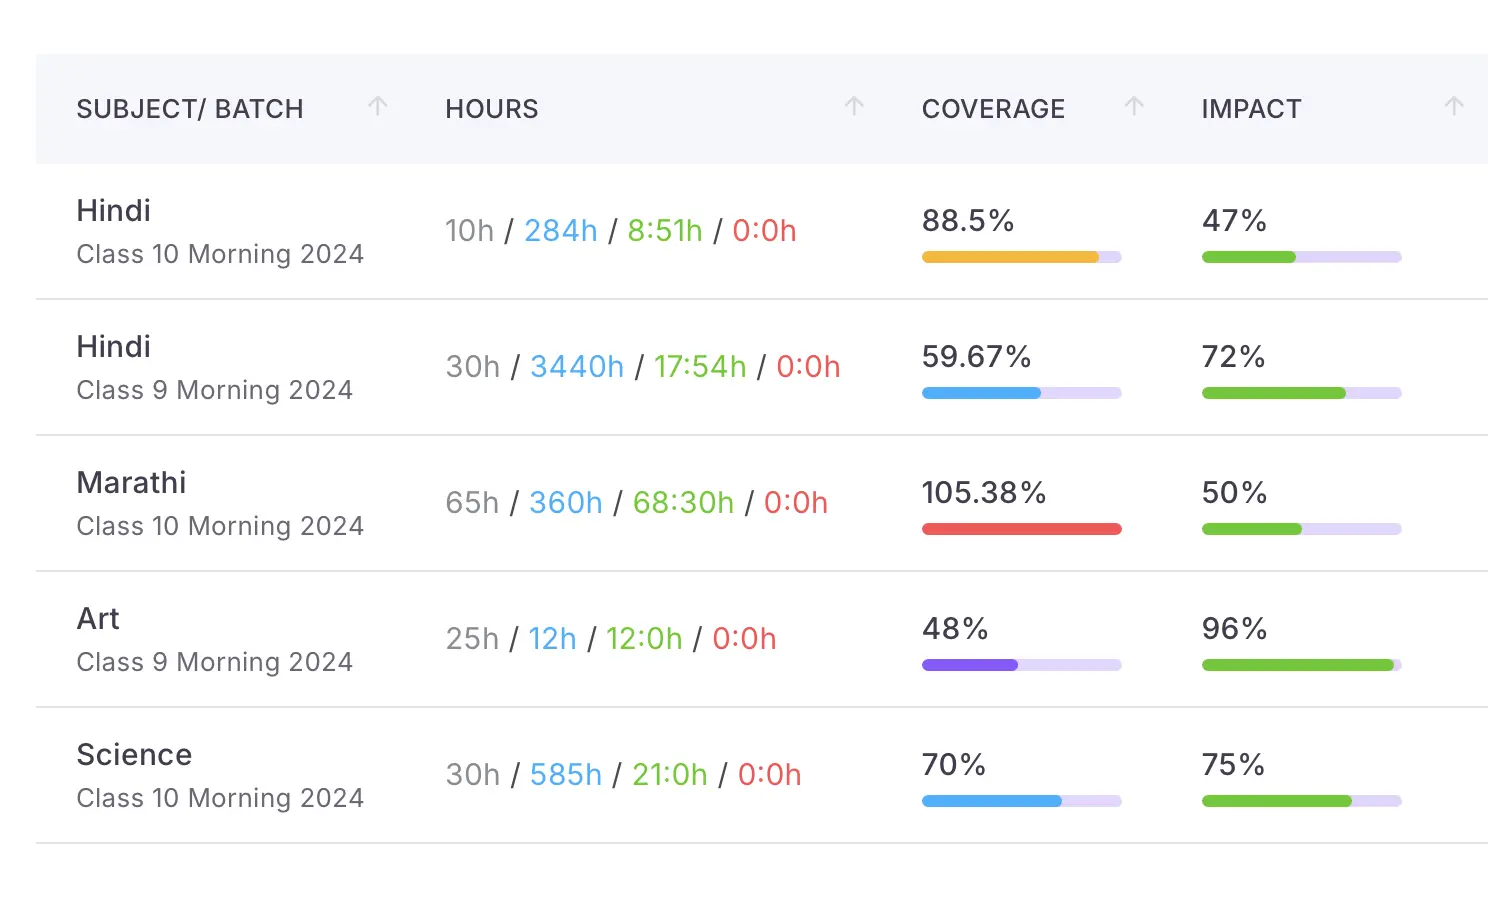Click the green 68:30h hours value

pos(683,503)
